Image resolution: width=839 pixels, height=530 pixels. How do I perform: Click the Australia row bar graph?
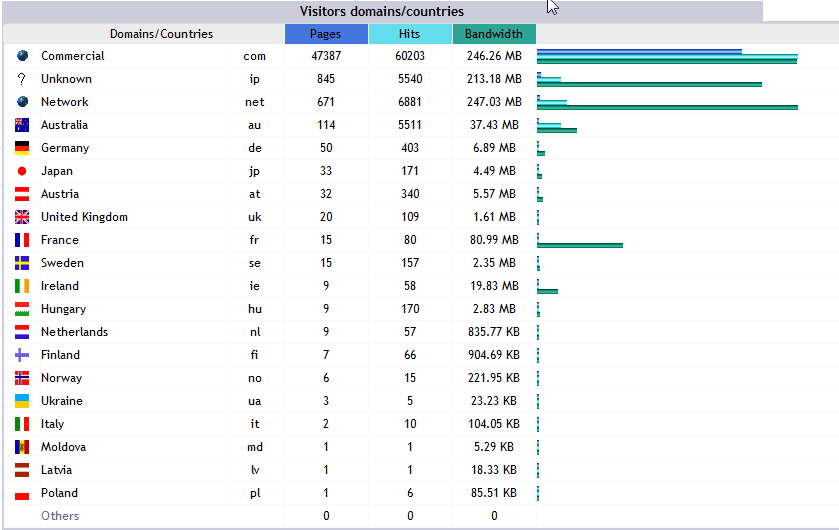click(x=557, y=125)
